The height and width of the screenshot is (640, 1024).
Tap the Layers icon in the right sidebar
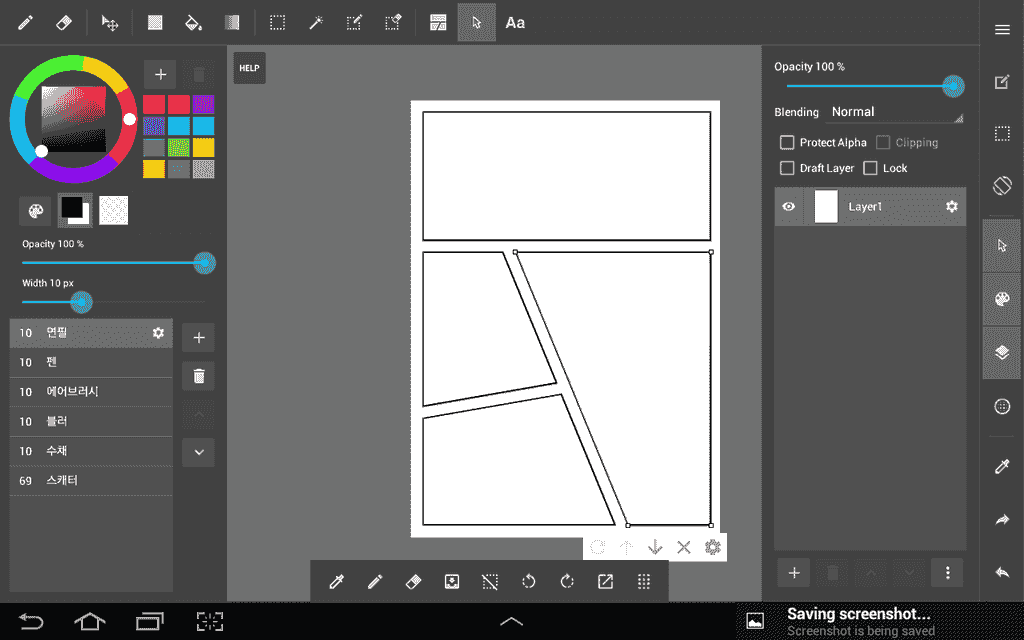[1001, 352]
